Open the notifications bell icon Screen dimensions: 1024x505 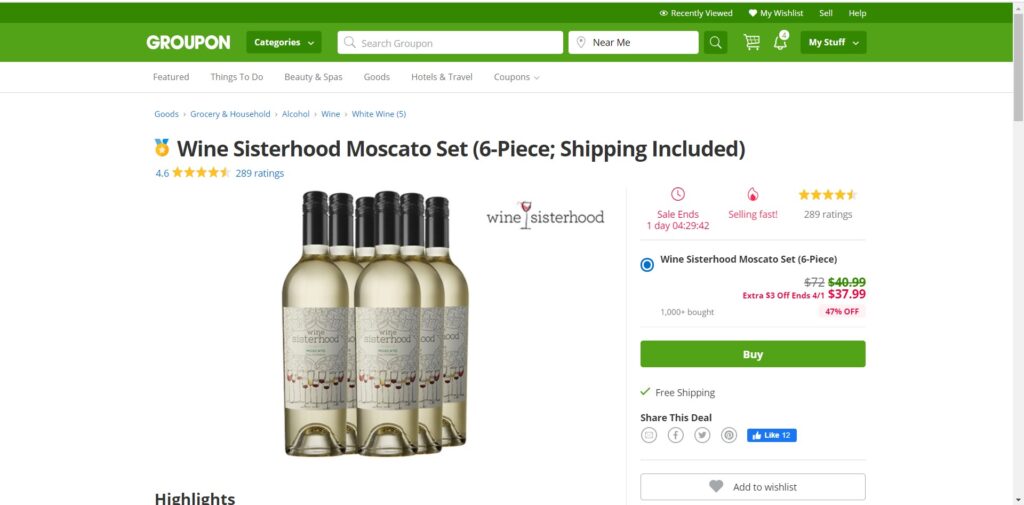(x=780, y=42)
